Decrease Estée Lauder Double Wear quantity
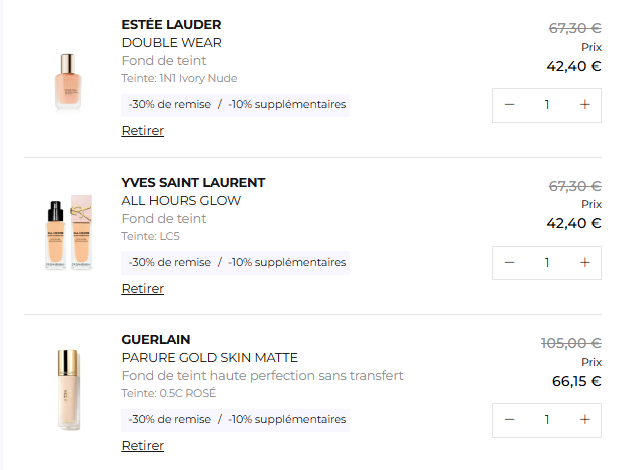Screen dimensions: 618x470 point(509,105)
